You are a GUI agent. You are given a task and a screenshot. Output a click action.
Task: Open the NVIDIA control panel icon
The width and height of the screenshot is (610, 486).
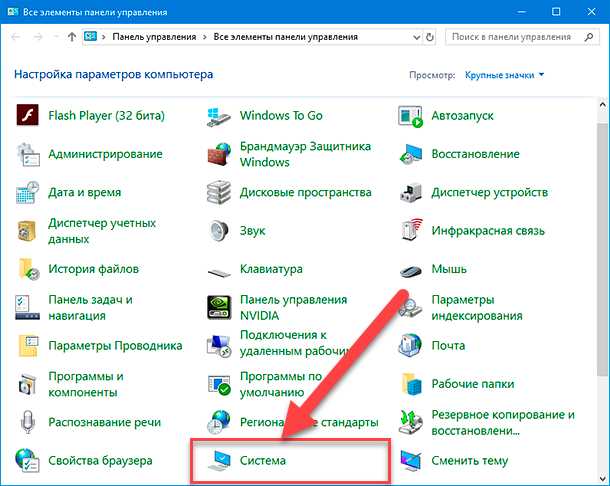[219, 307]
